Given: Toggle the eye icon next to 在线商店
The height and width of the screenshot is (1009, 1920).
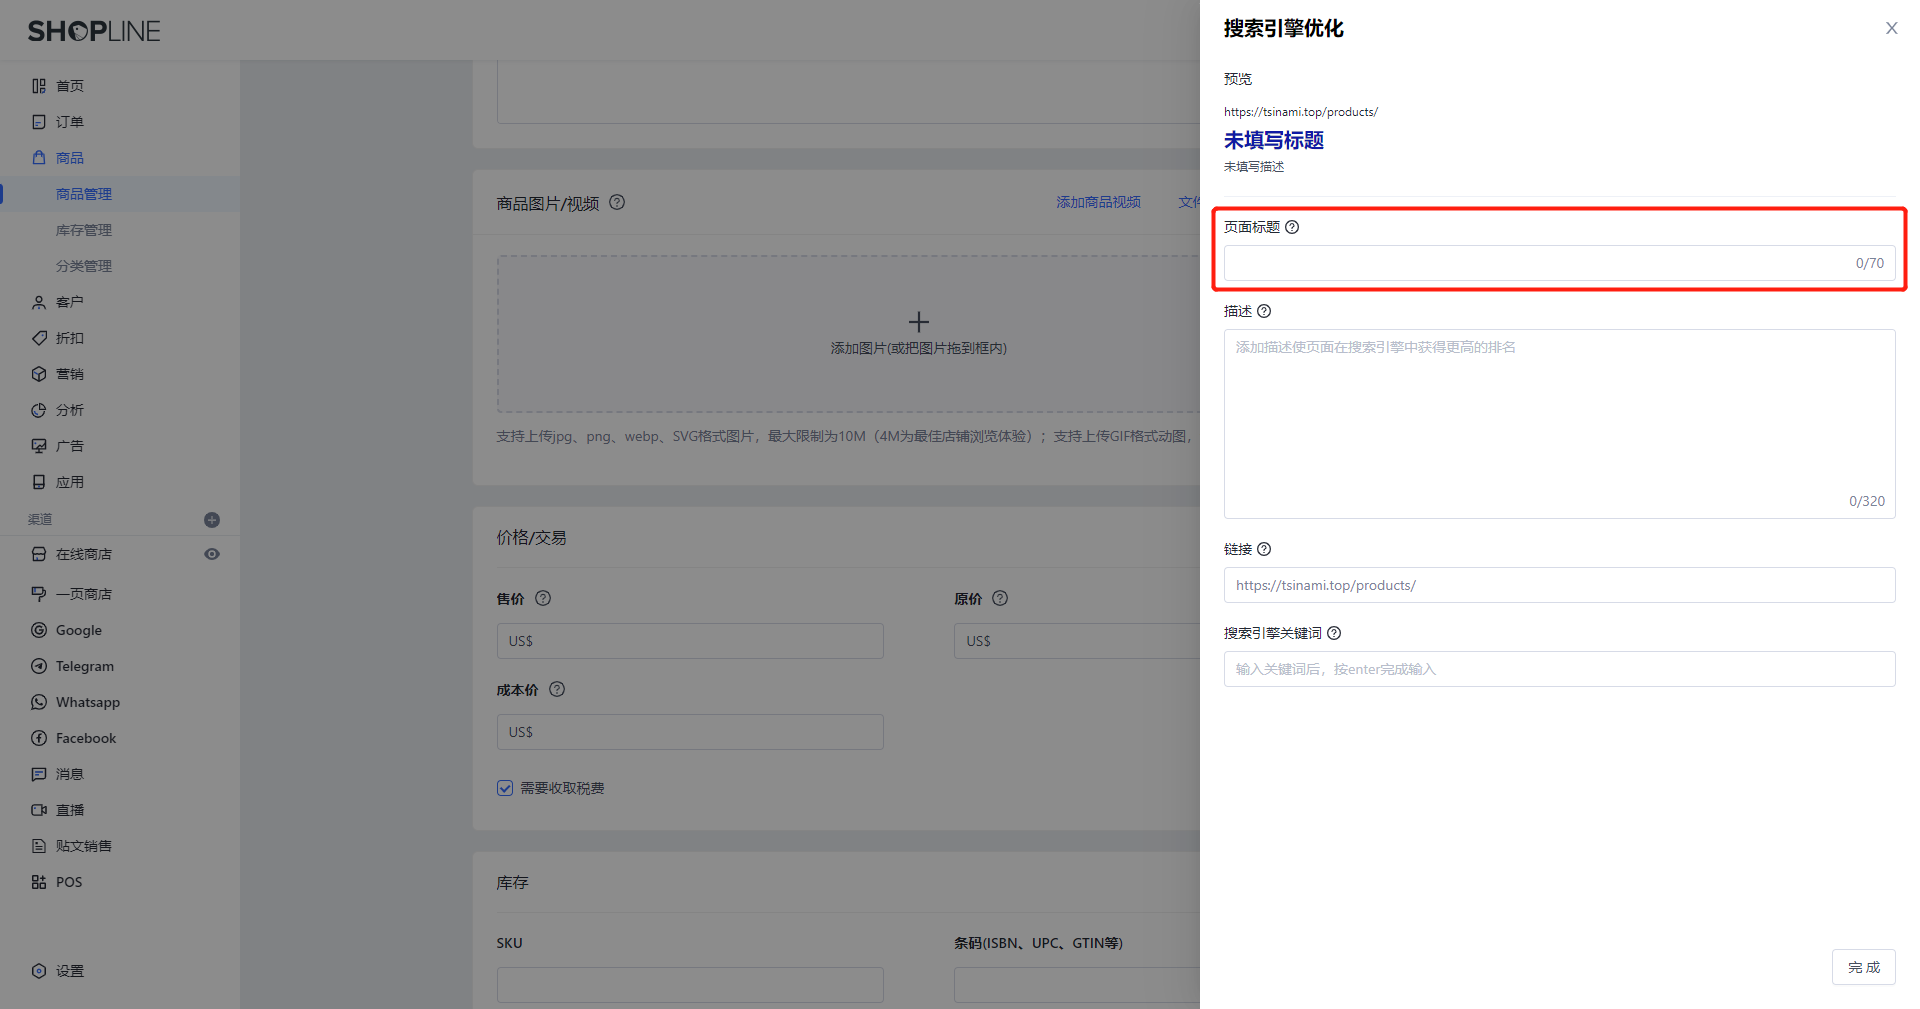Looking at the screenshot, I should pos(212,554).
